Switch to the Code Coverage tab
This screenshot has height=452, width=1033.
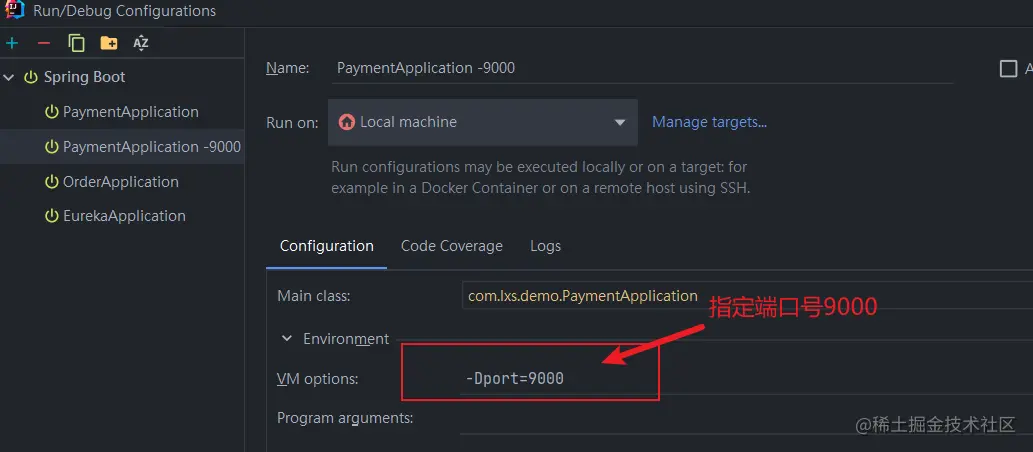click(452, 246)
